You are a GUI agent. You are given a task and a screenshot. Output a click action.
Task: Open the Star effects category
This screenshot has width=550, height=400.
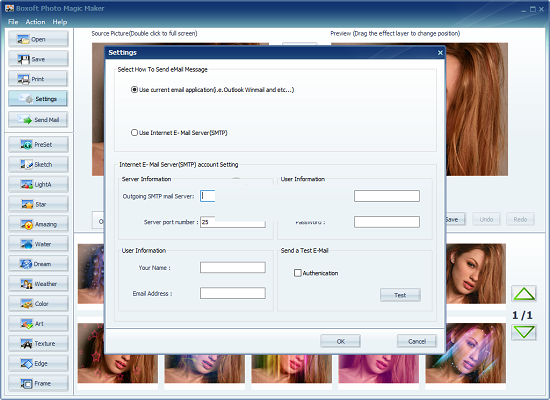click(x=38, y=204)
